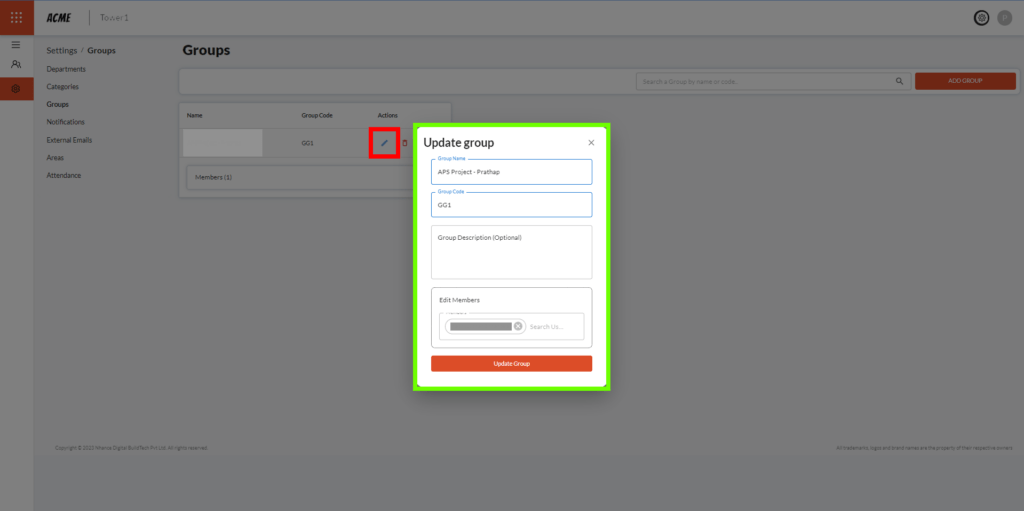Go to Categories in settings menu
Image resolution: width=1024 pixels, height=511 pixels.
point(63,87)
